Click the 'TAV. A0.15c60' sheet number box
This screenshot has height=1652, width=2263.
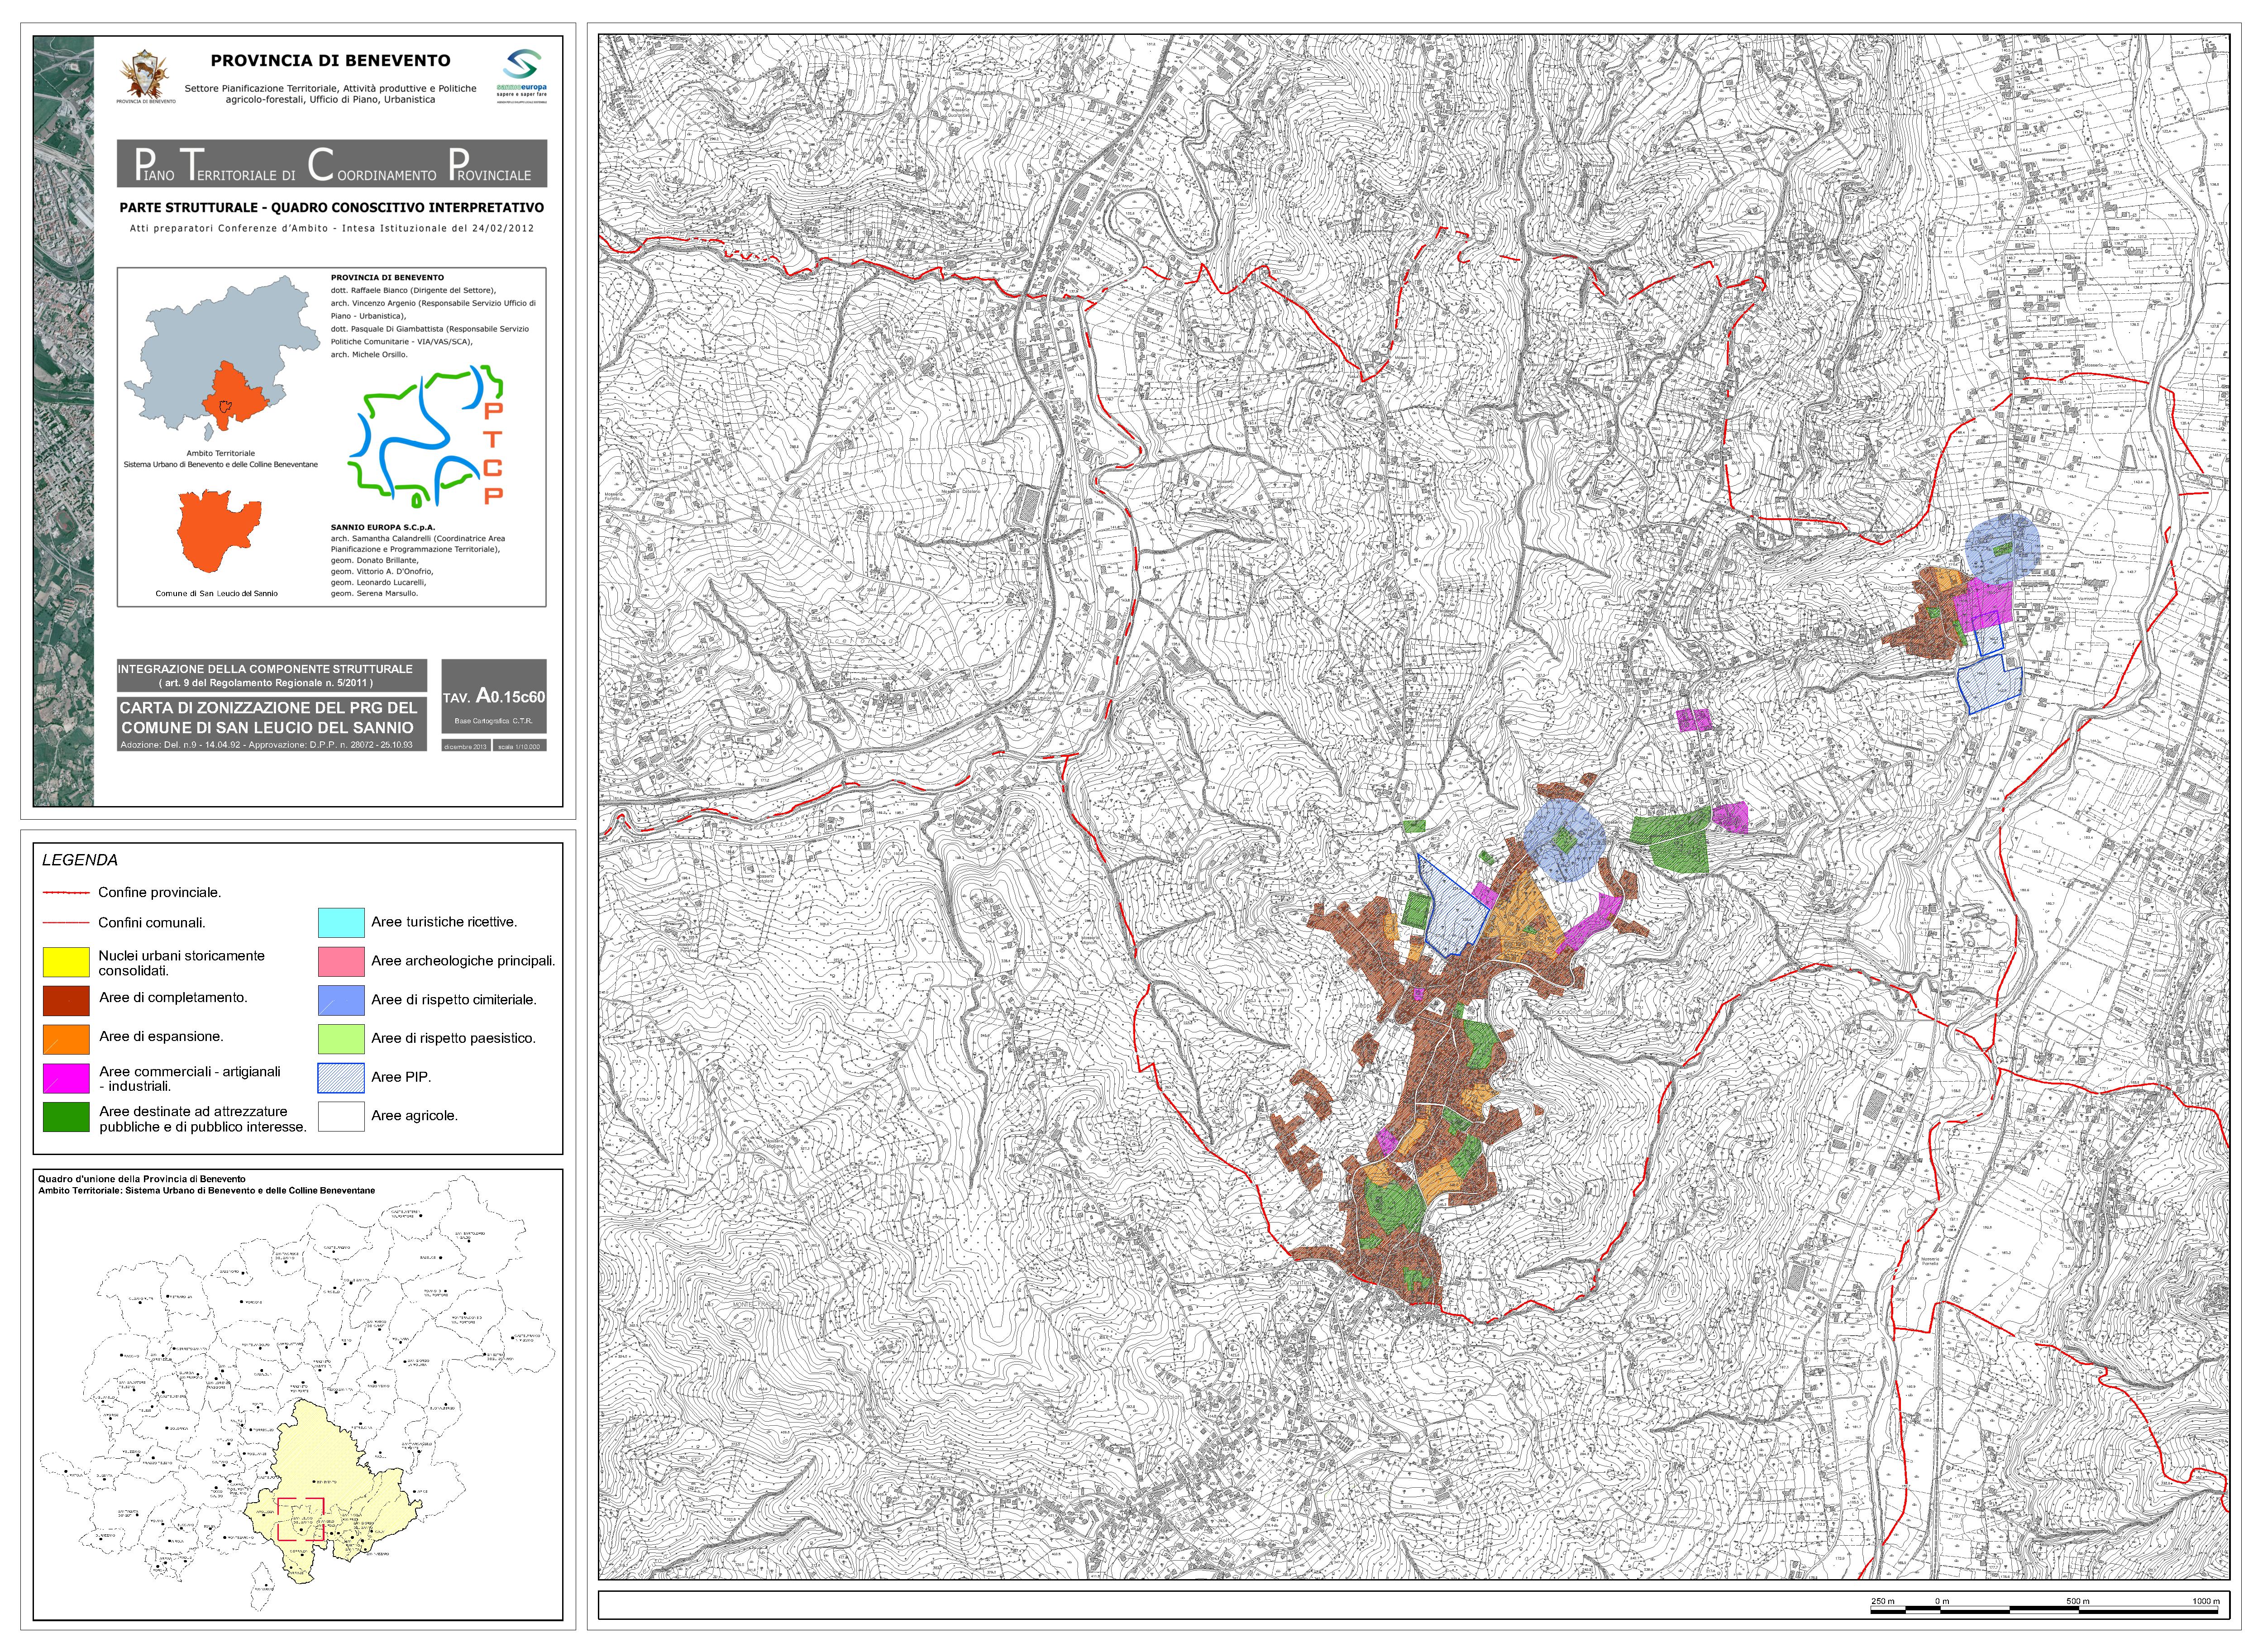[x=494, y=697]
